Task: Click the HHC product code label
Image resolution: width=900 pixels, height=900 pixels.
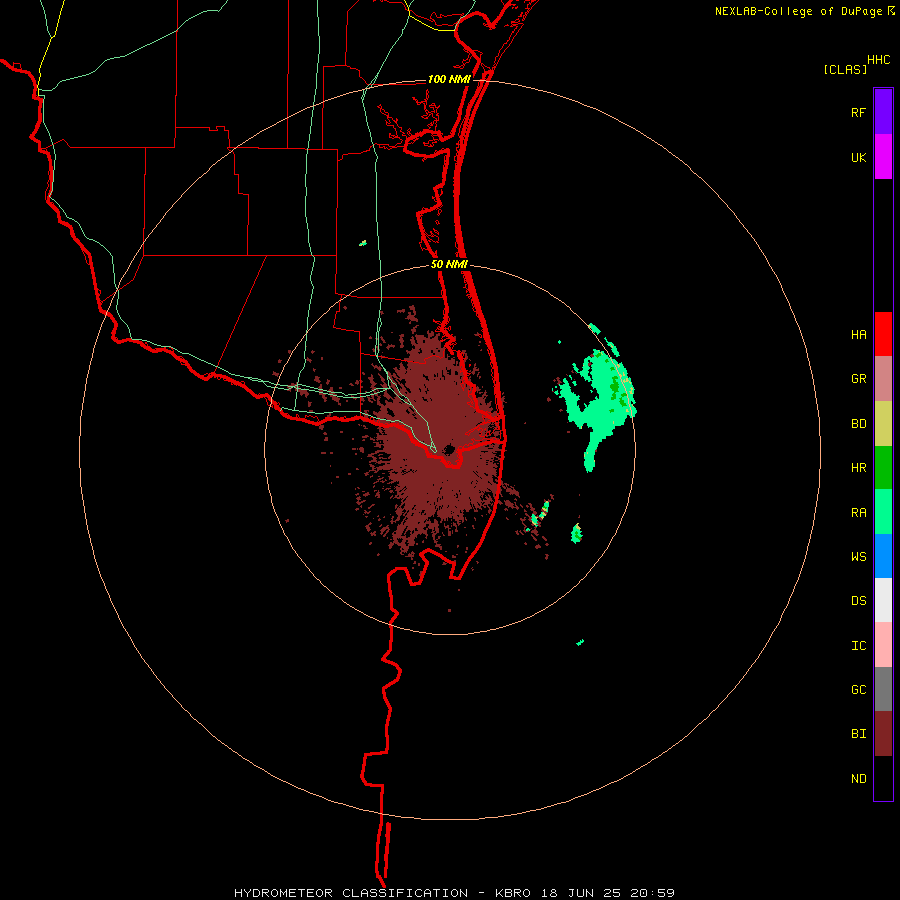Action: tap(878, 60)
